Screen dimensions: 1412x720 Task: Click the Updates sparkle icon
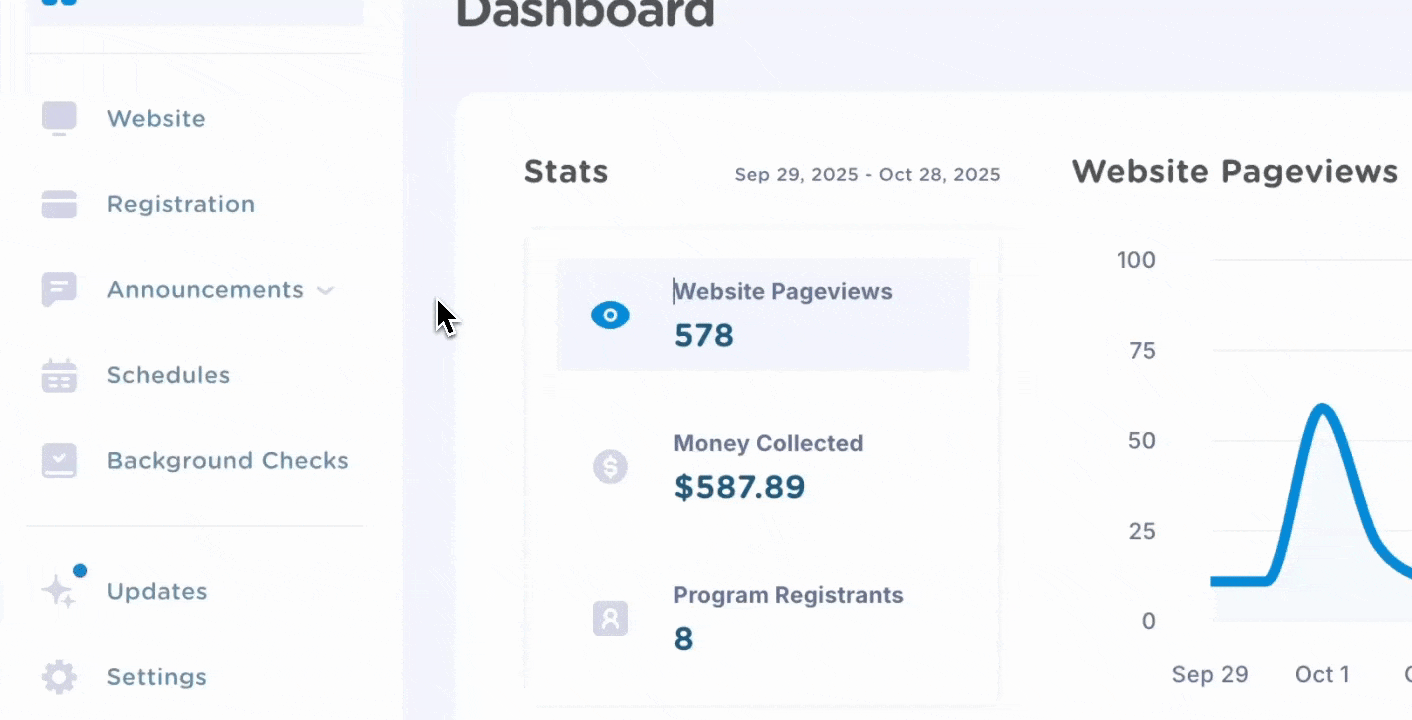coord(59,591)
